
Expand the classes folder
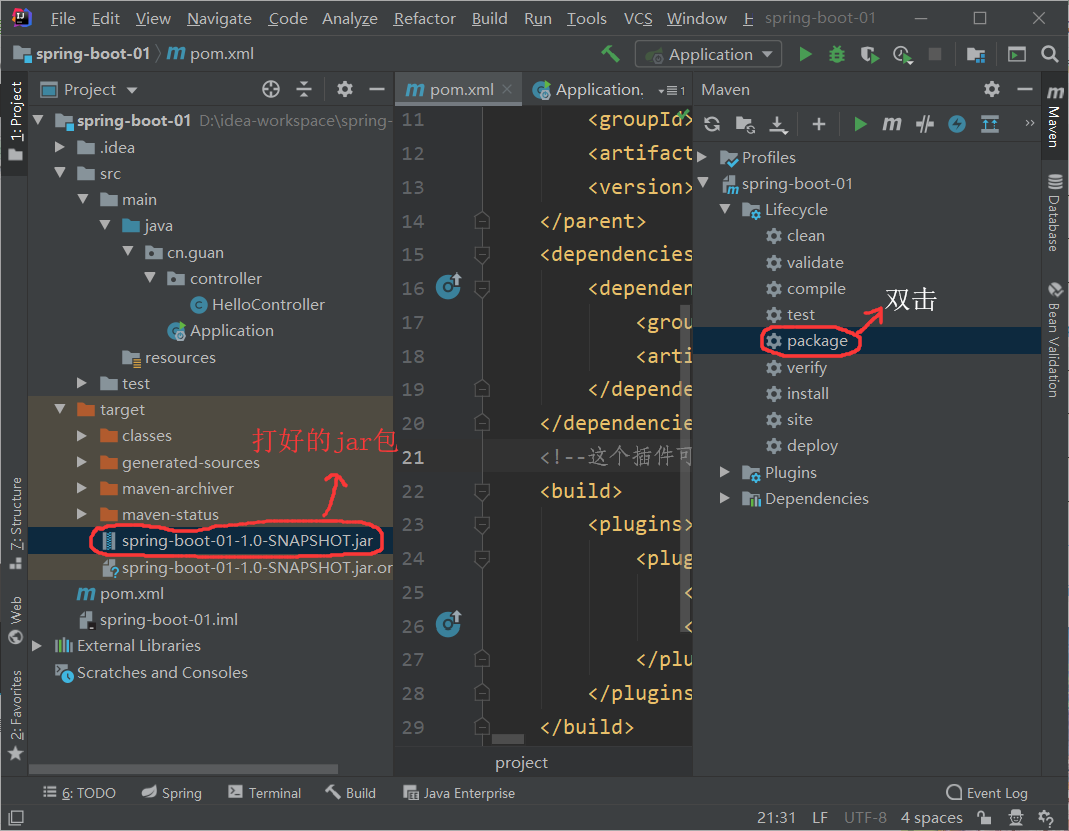(82, 436)
